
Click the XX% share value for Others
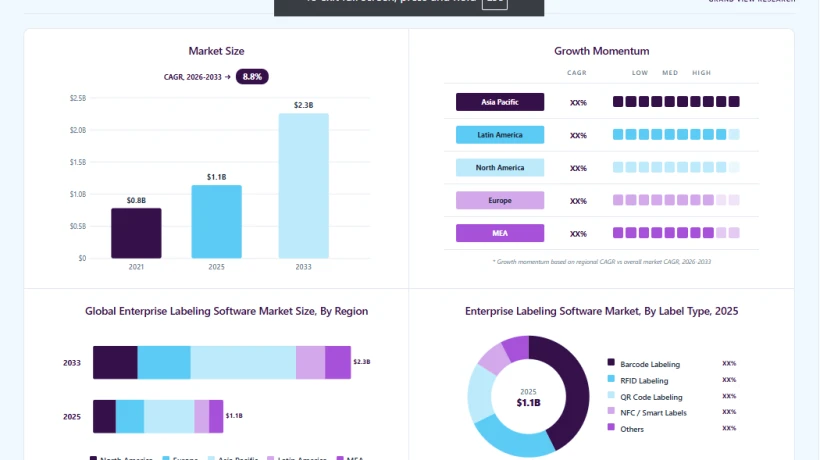click(x=729, y=428)
